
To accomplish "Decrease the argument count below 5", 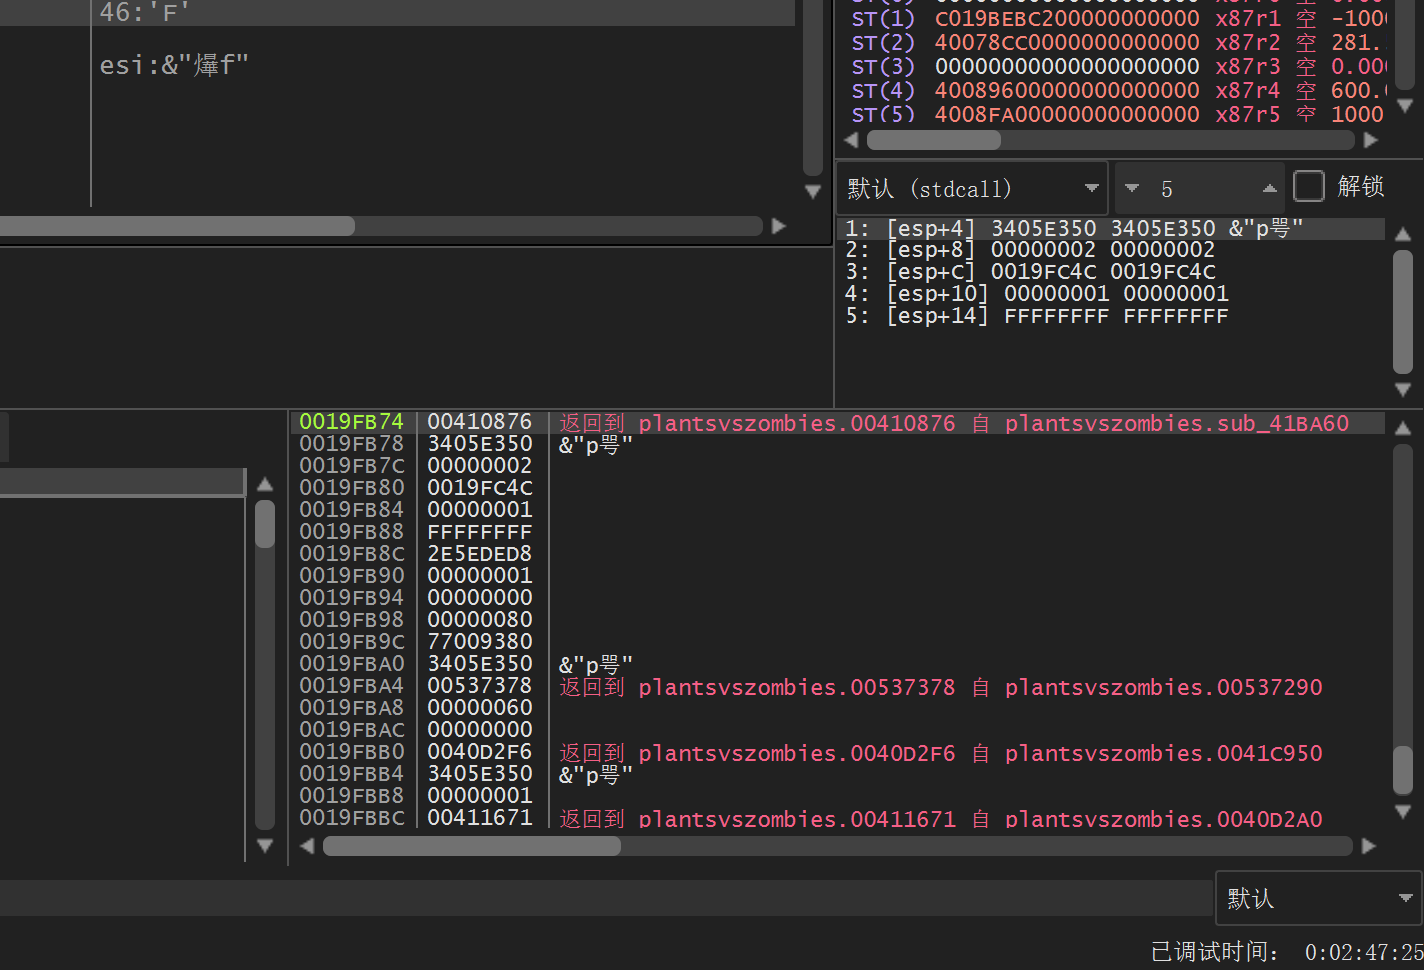I will [x=1132, y=188].
